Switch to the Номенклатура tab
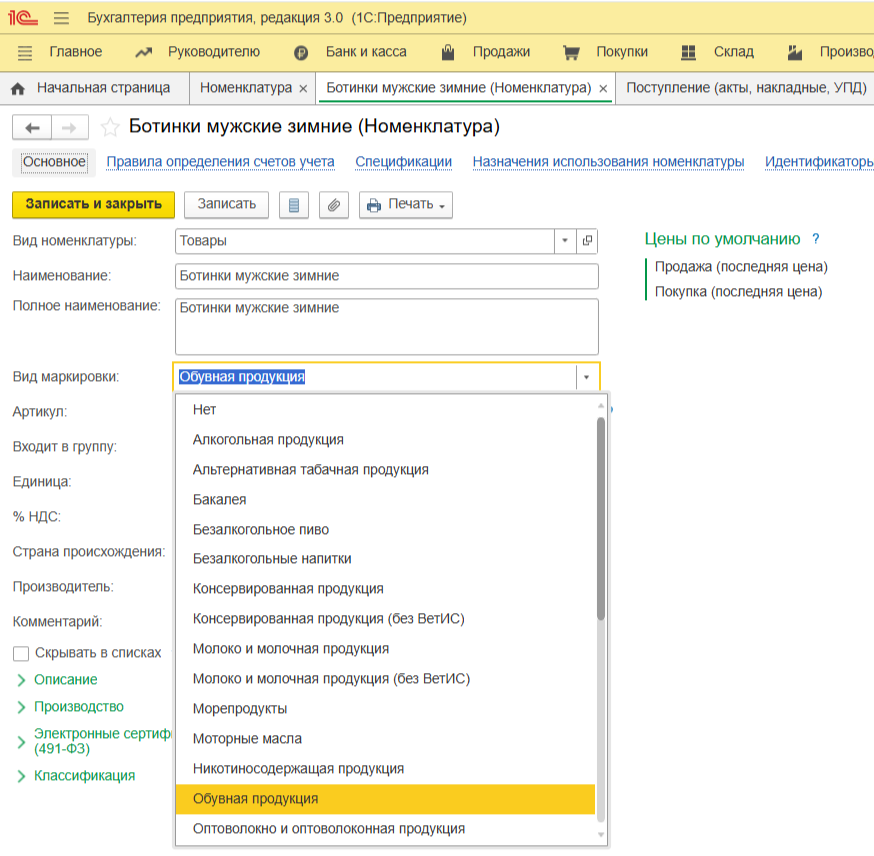874x856 pixels. point(246,88)
